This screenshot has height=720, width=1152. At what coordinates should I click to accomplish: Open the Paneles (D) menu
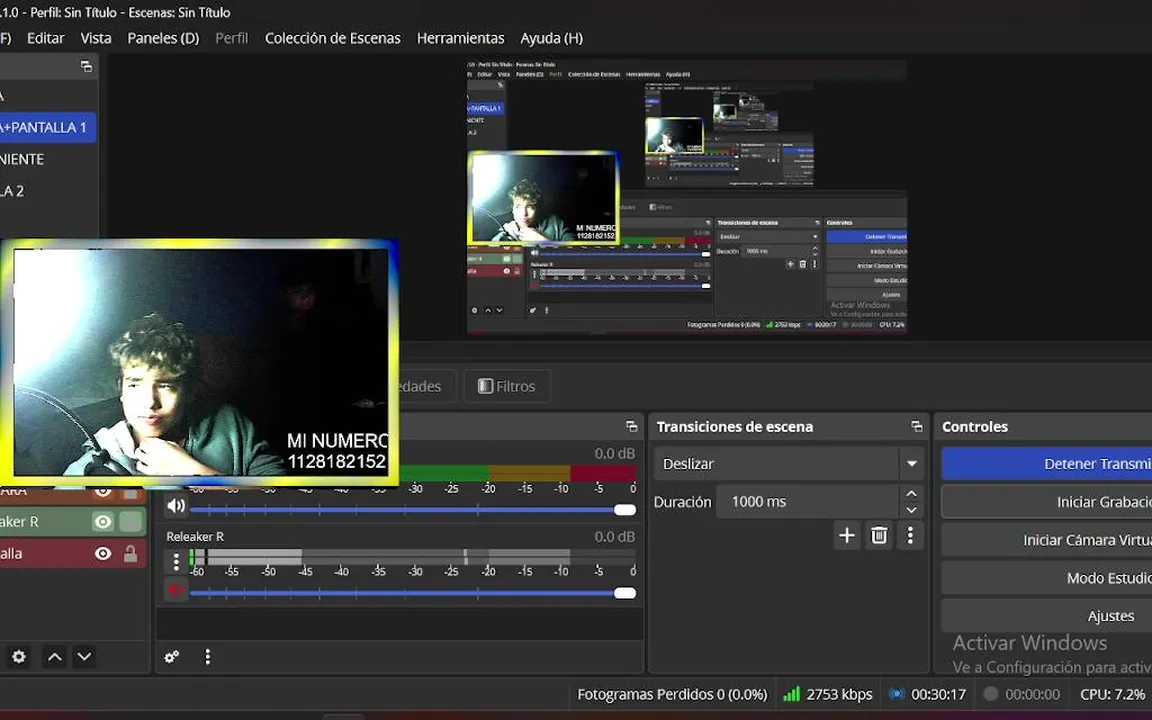tap(163, 38)
